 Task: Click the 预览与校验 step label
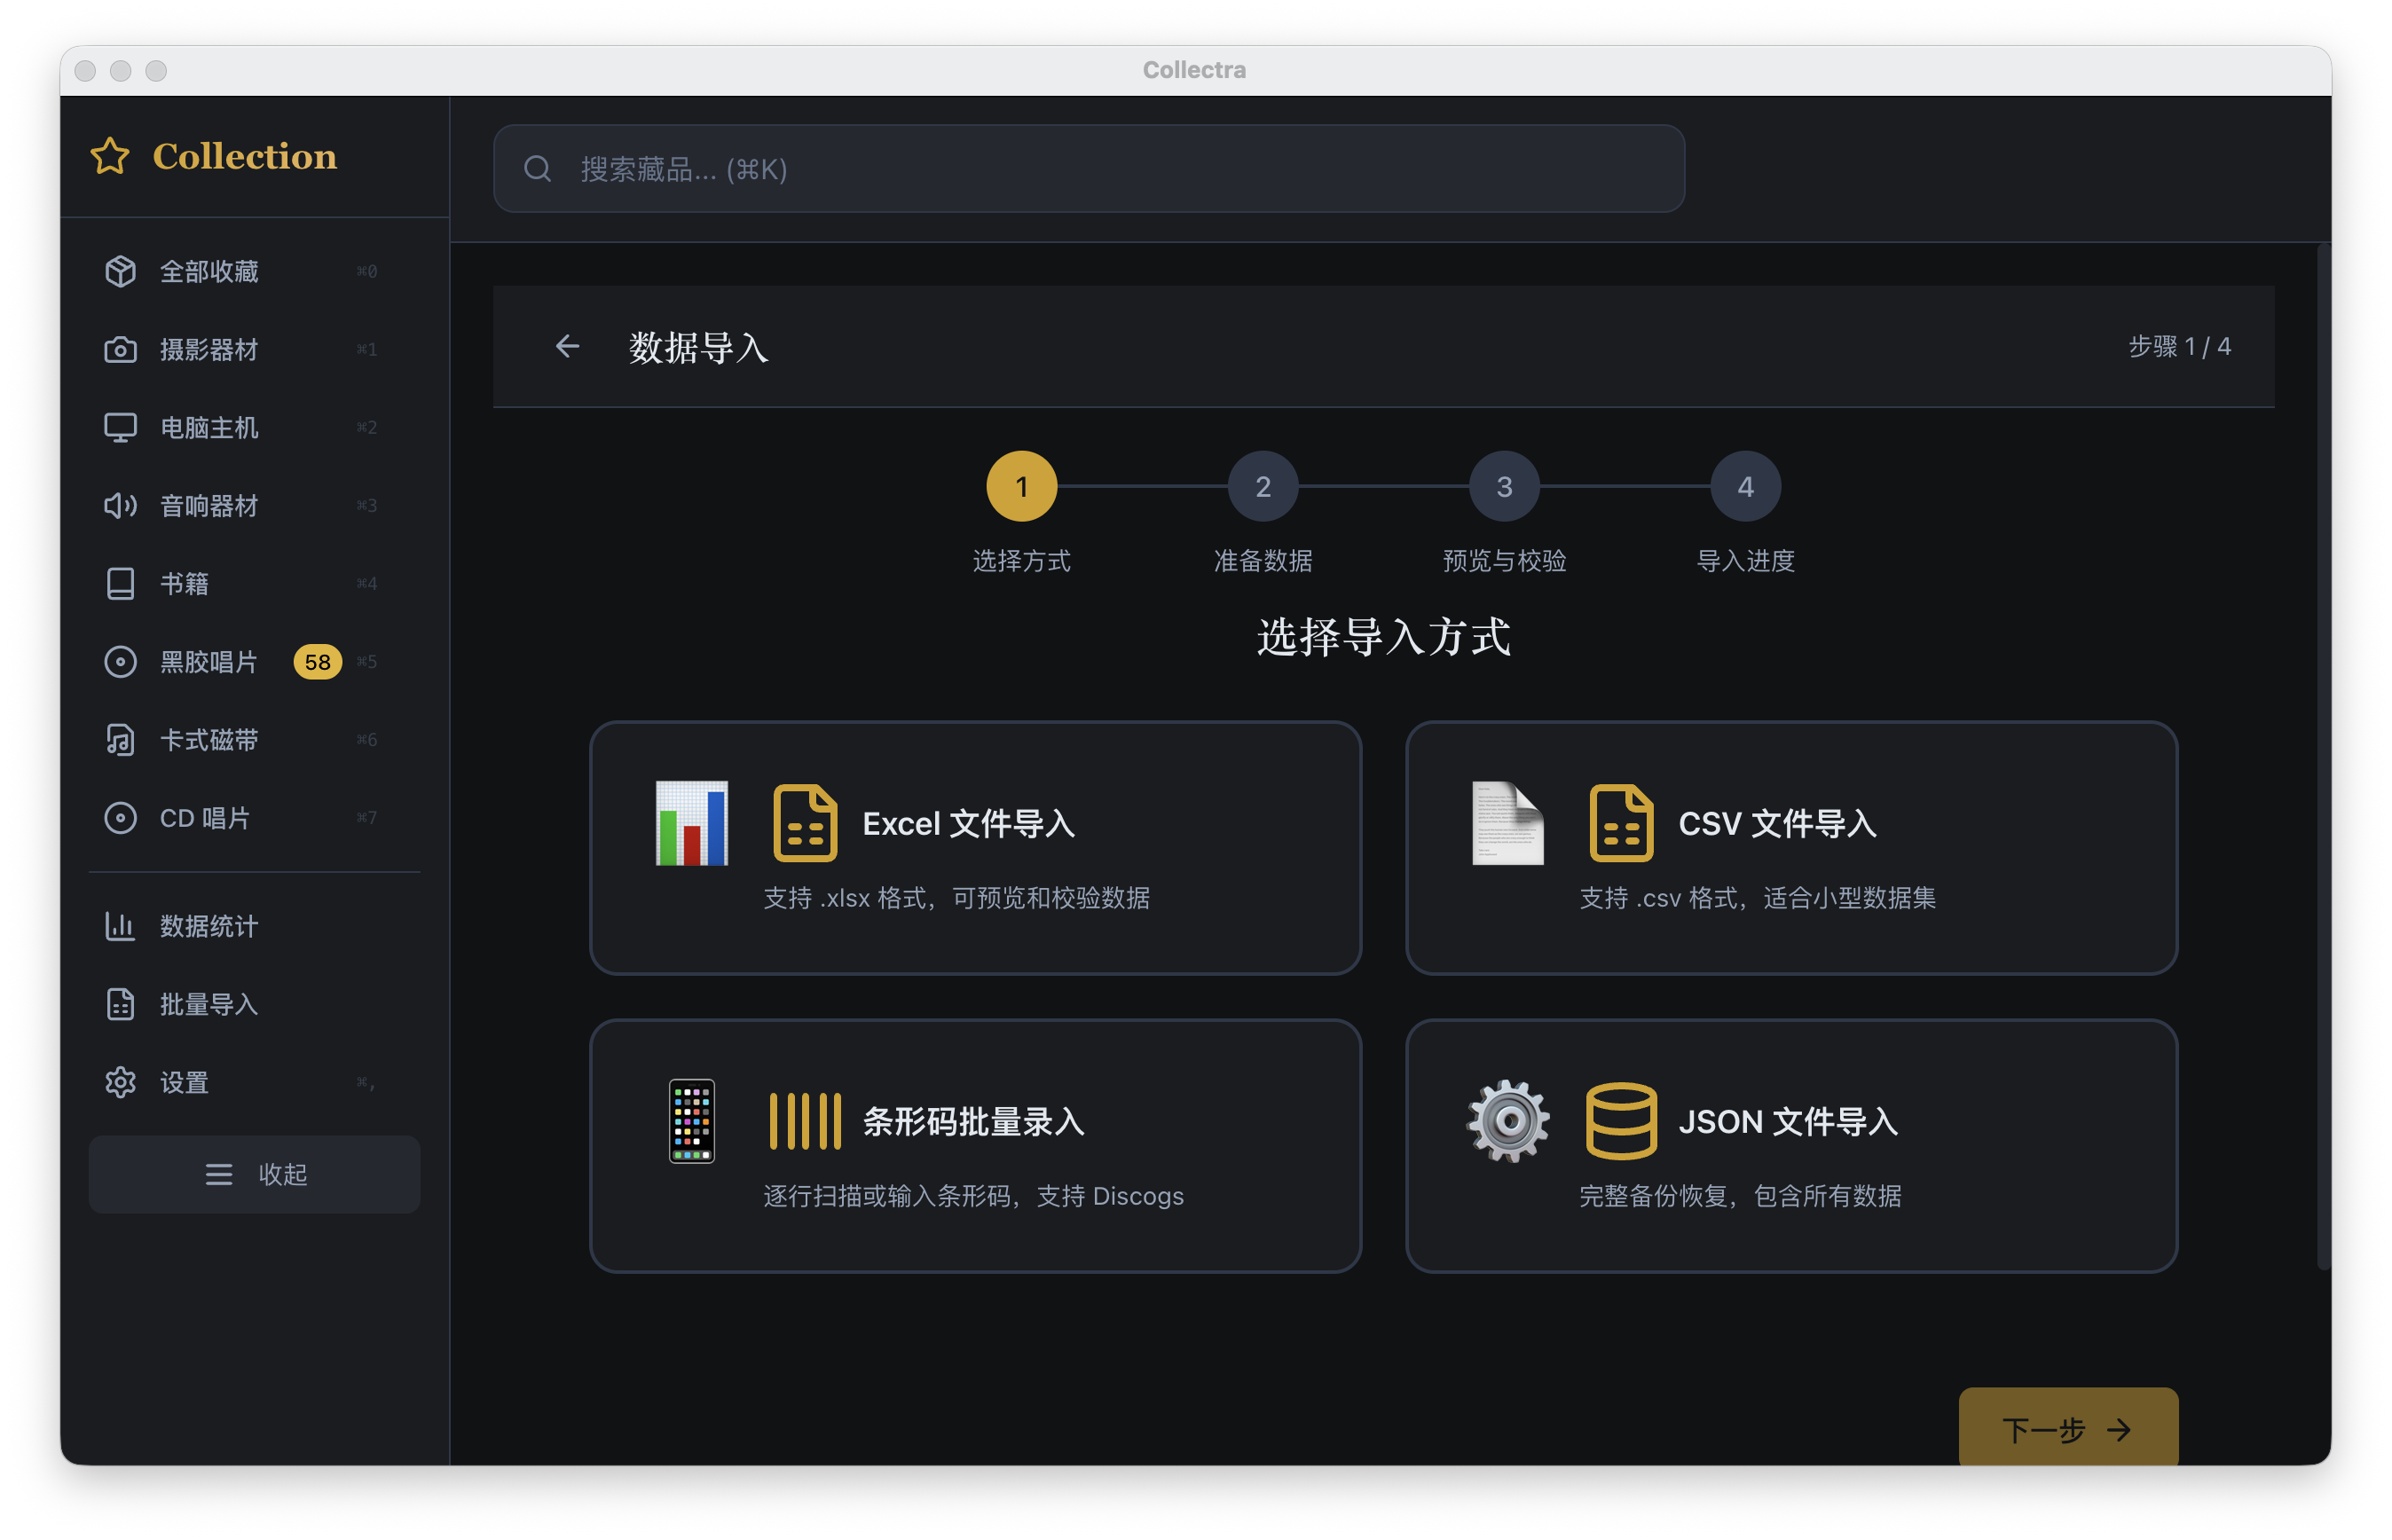pos(1503,560)
